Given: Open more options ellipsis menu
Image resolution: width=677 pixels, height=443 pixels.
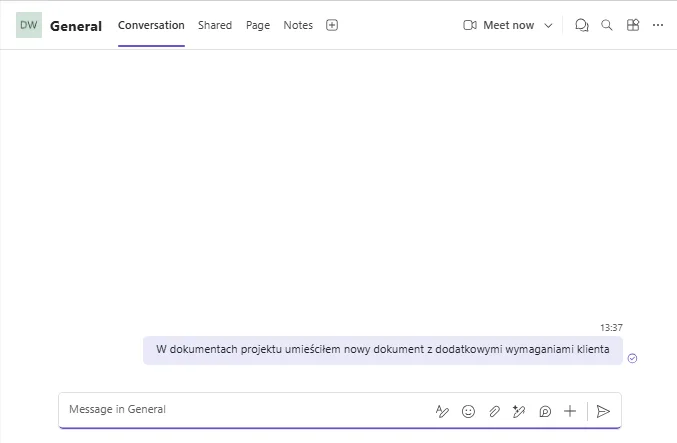Looking at the screenshot, I should pos(658,25).
